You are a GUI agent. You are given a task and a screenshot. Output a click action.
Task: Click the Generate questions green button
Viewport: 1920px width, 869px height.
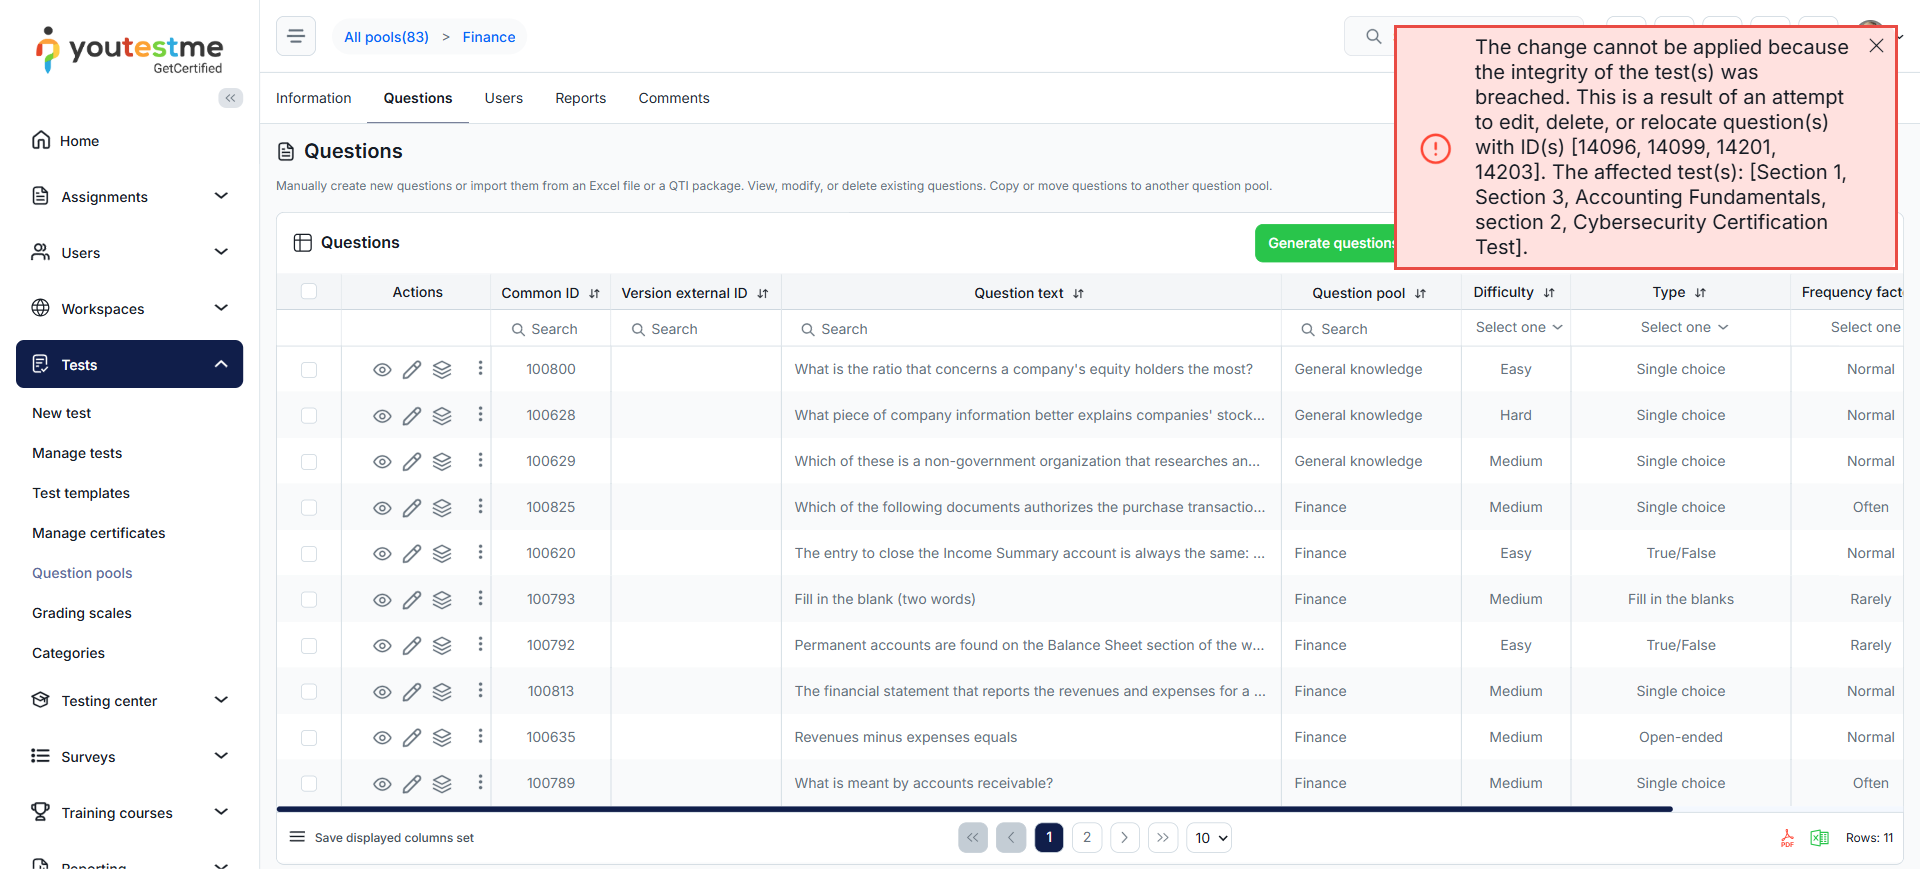click(x=1326, y=243)
